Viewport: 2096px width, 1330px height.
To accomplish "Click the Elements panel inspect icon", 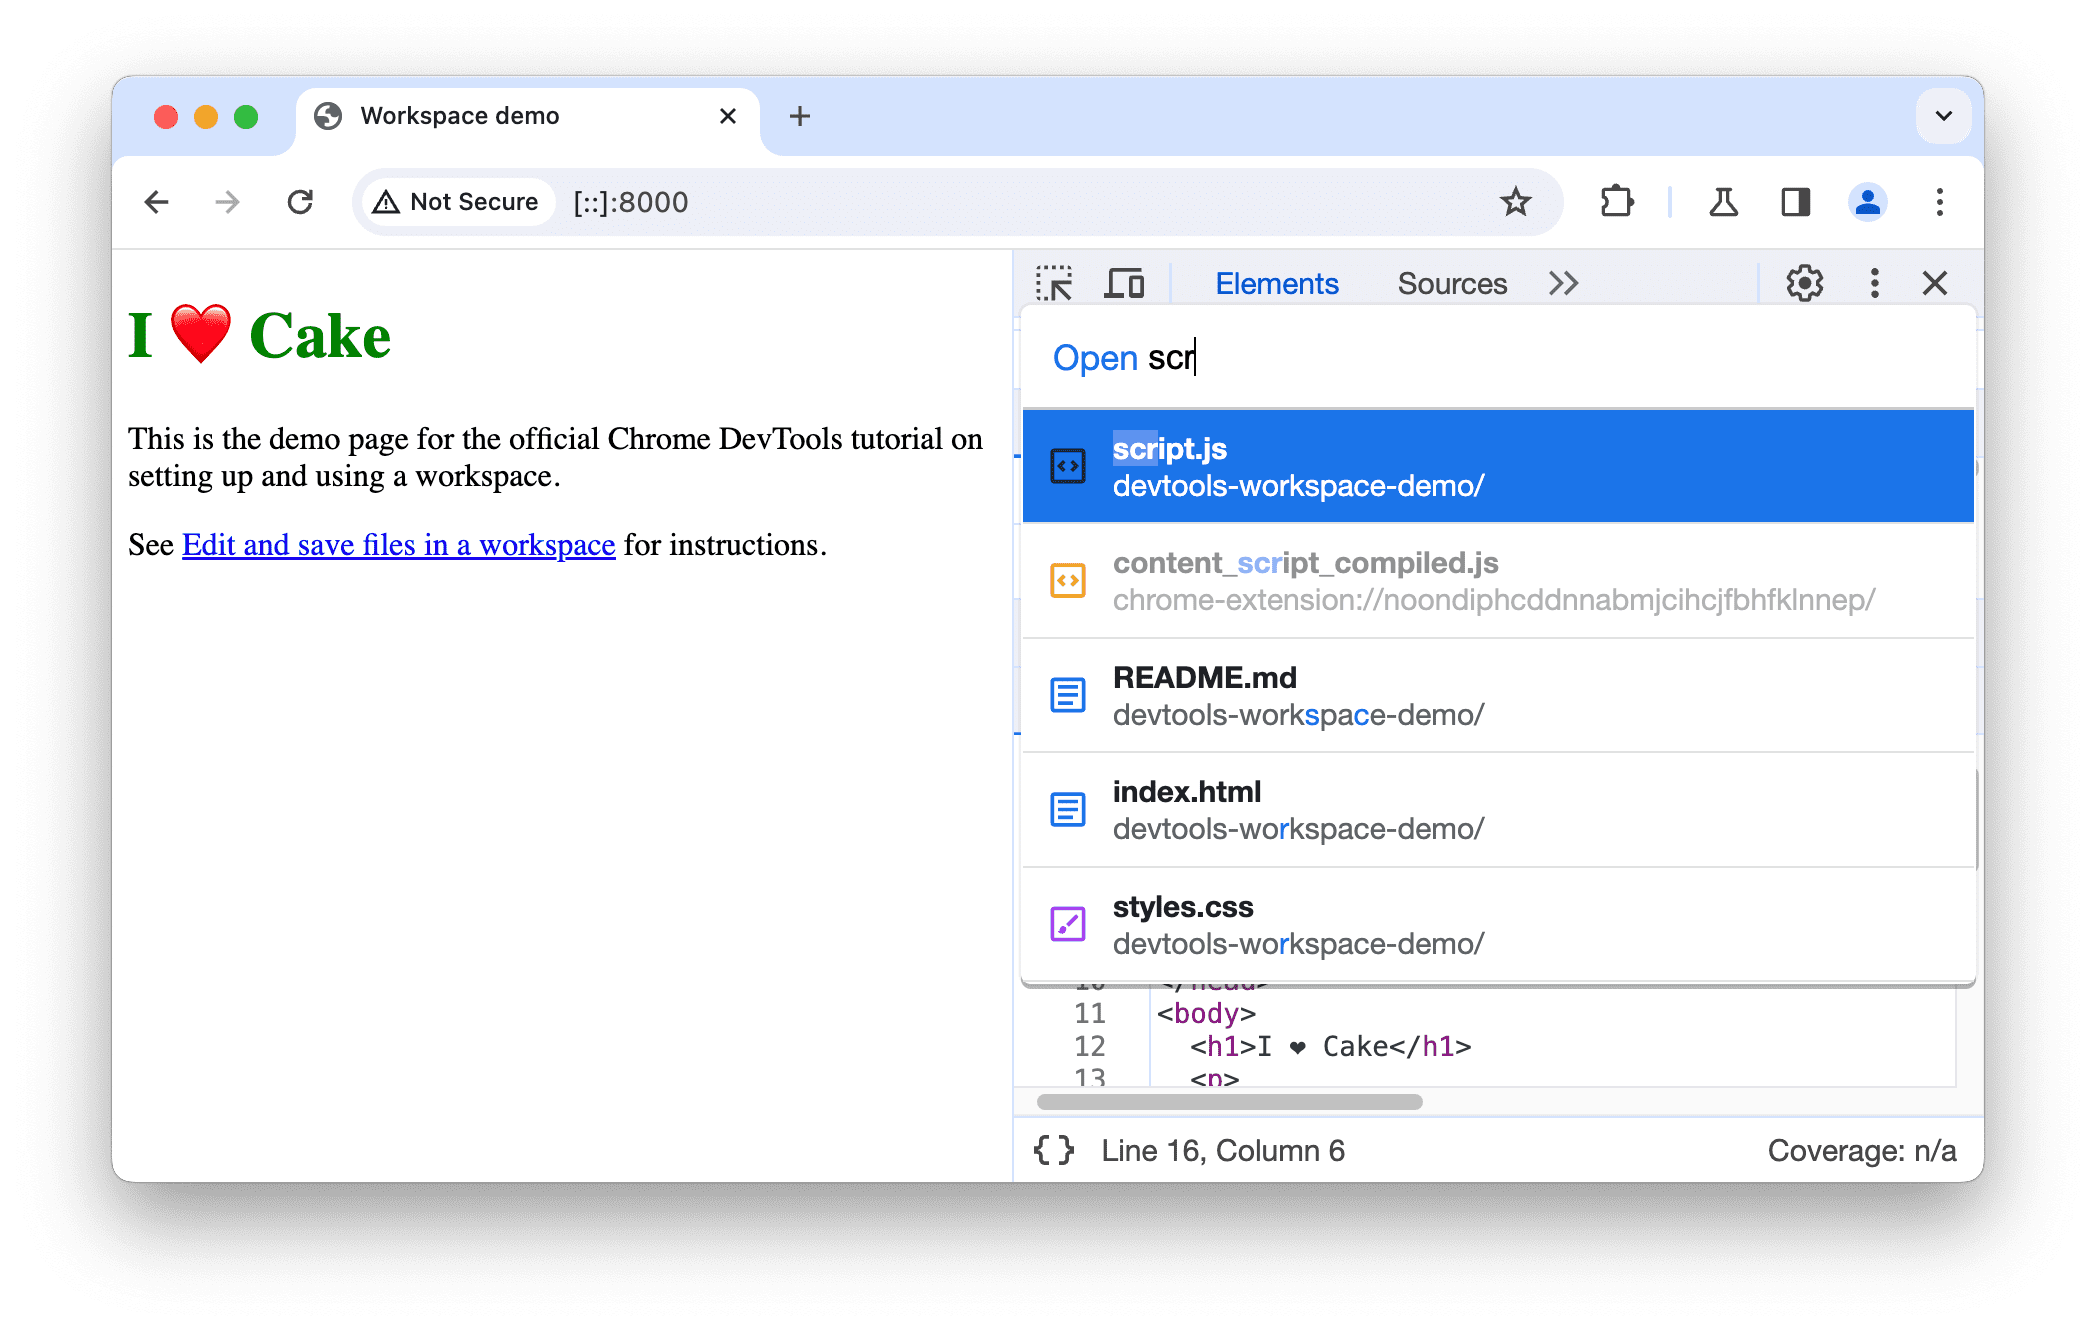I will pyautogui.click(x=1060, y=282).
